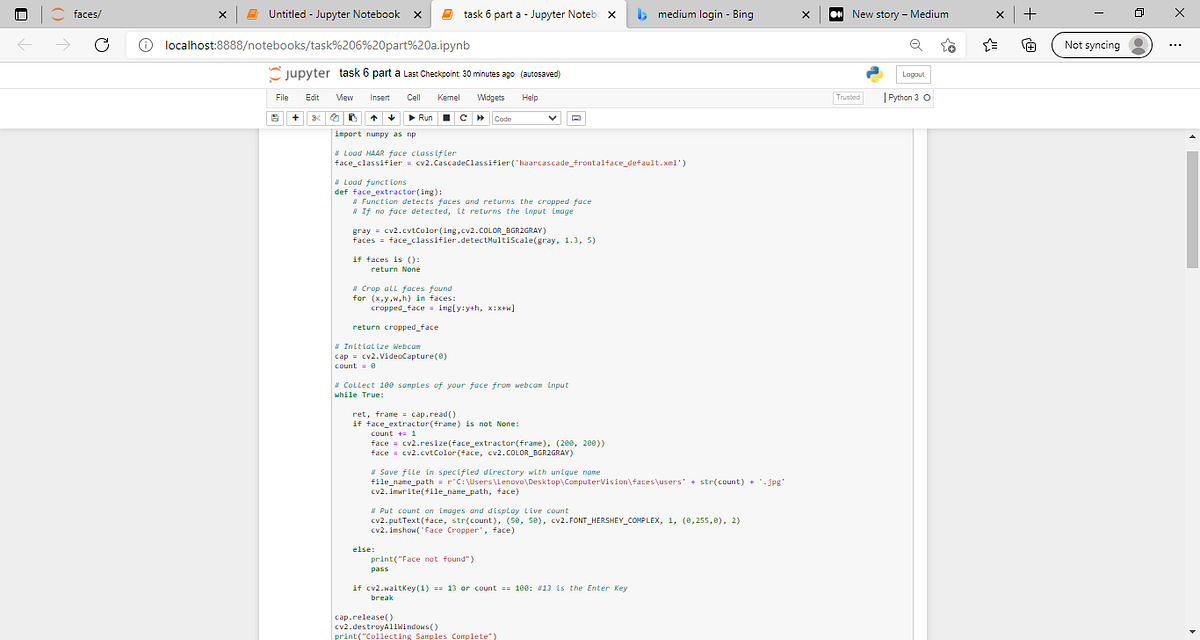Open the tab actions menu icon
The image size is (1200, 640).
19,14
